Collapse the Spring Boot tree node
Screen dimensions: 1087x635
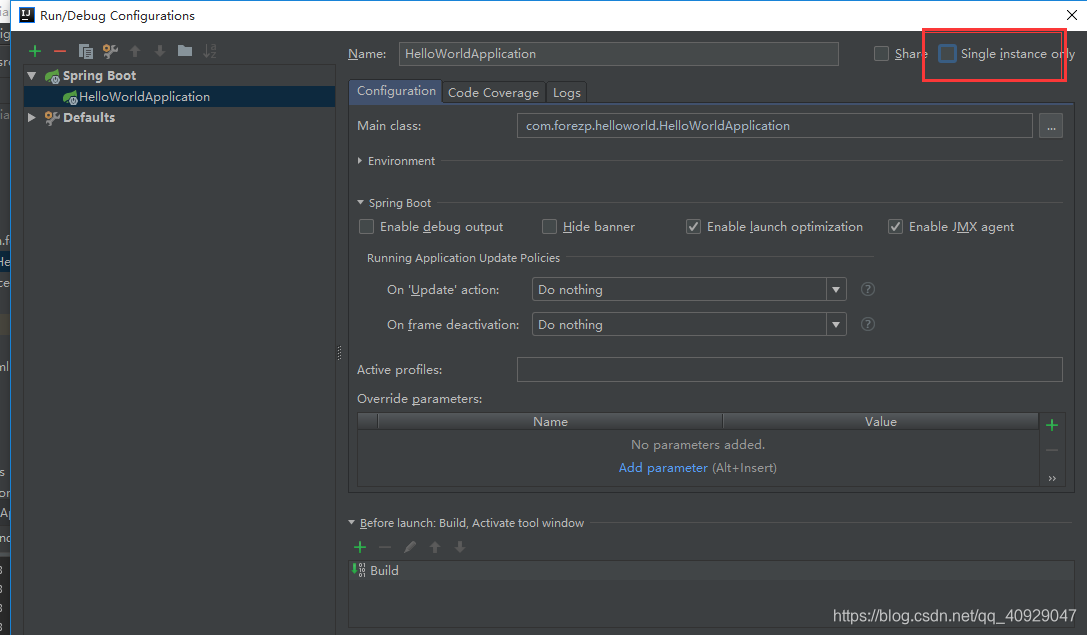(32, 75)
